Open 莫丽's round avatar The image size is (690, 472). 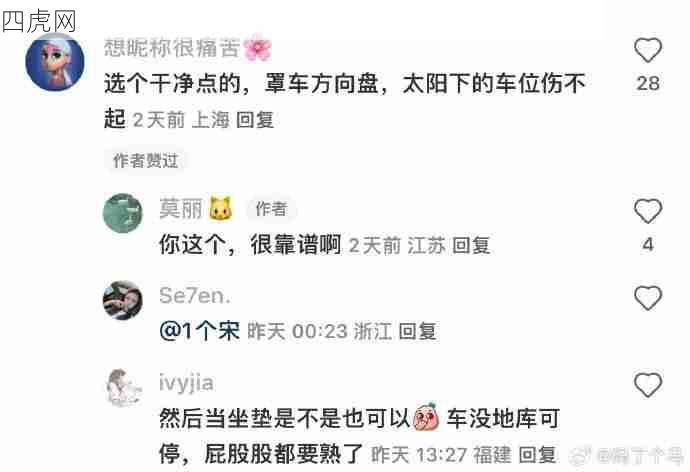click(x=123, y=213)
